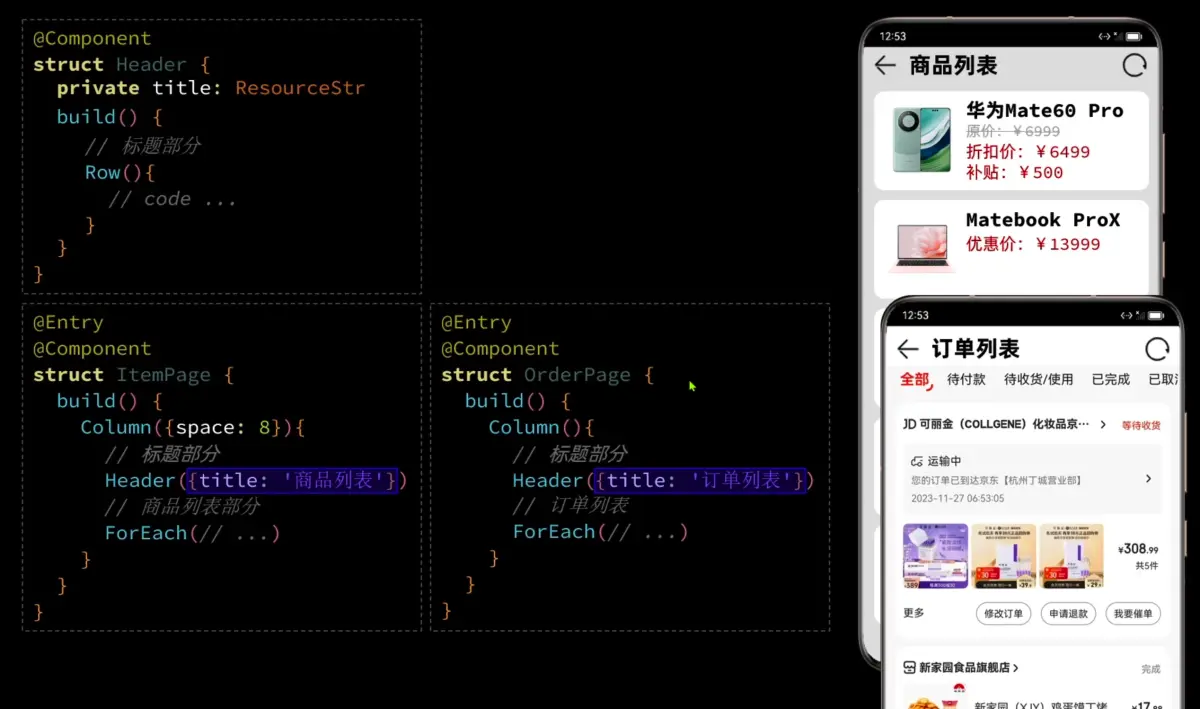This screenshot has height=709, width=1200.
Task: Open the Matebook ProX laptop image
Action: coord(922,246)
